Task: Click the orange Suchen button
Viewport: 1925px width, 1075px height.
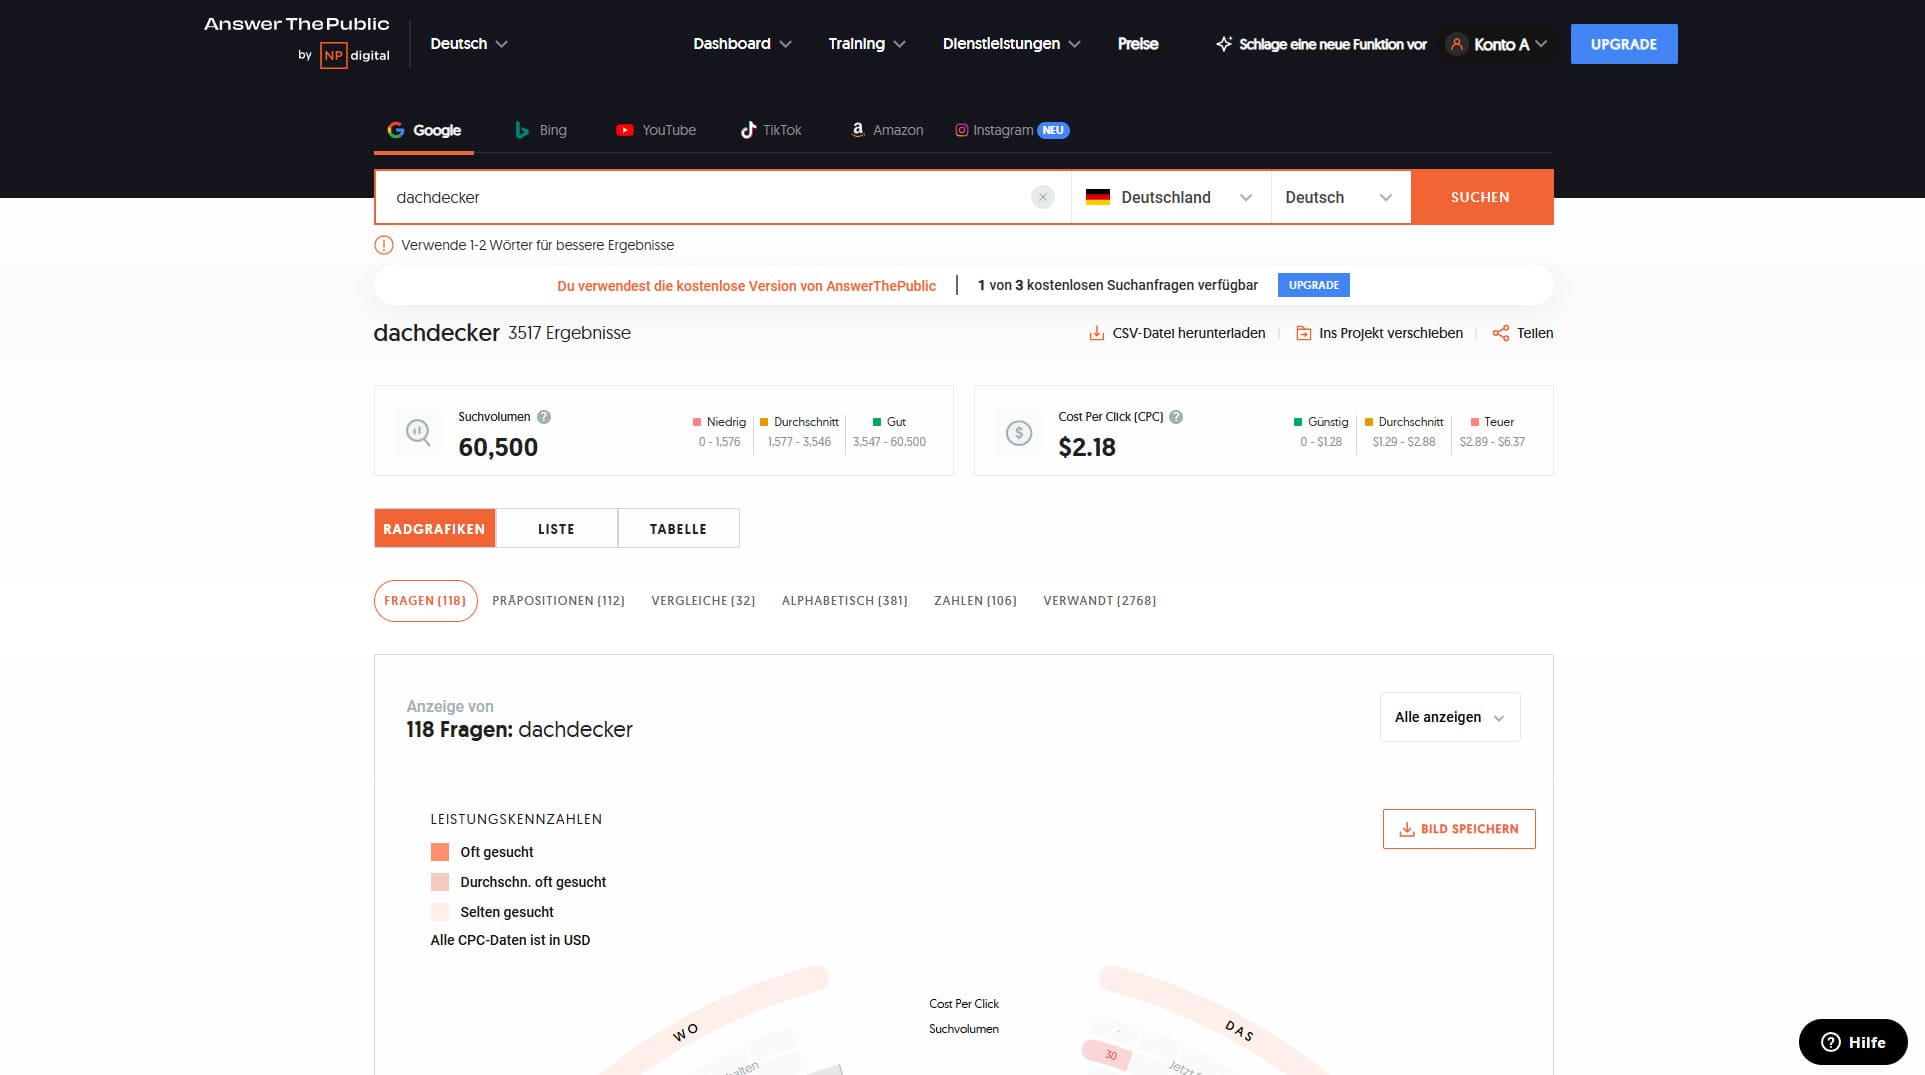Action: [1481, 197]
